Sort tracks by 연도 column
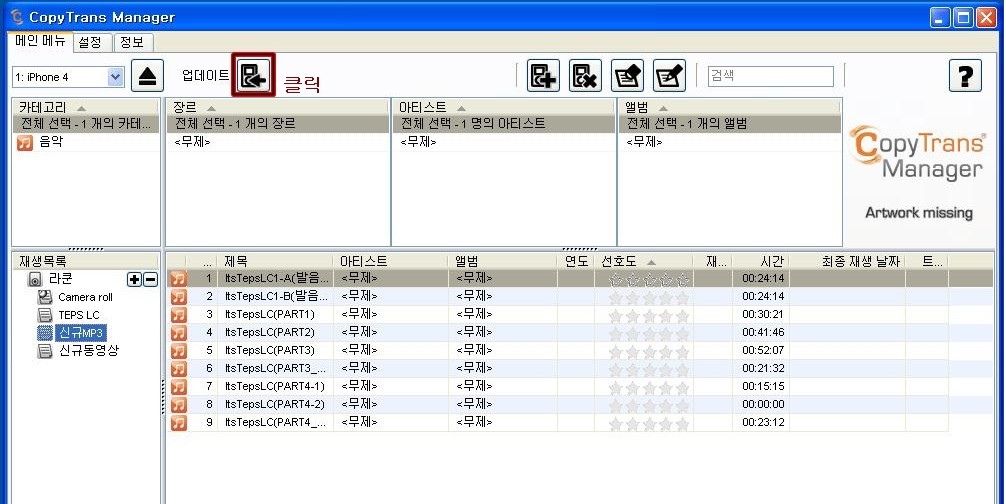Screen dimensions: 1006x504 576,261
